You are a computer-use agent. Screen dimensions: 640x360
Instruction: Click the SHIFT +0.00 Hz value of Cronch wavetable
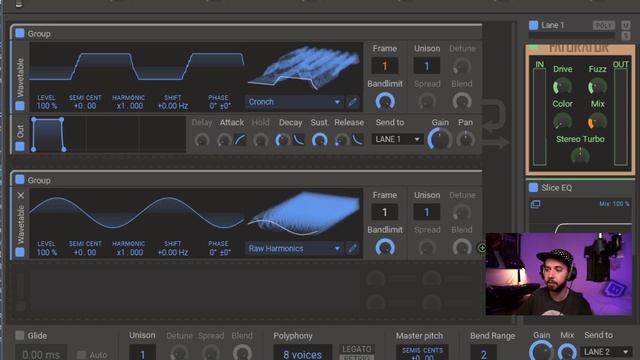pos(173,106)
